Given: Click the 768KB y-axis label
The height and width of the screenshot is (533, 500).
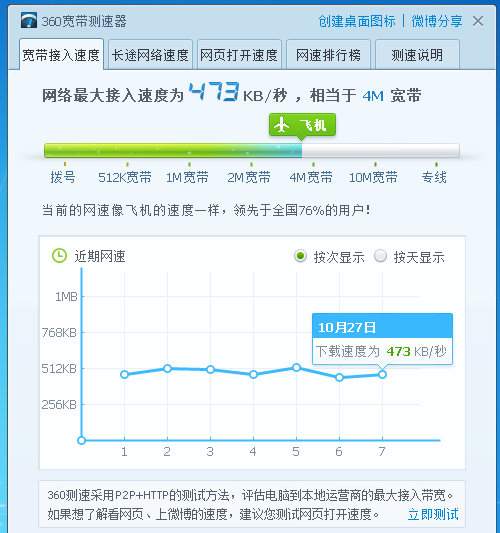Looking at the screenshot, I should click(x=59, y=332).
